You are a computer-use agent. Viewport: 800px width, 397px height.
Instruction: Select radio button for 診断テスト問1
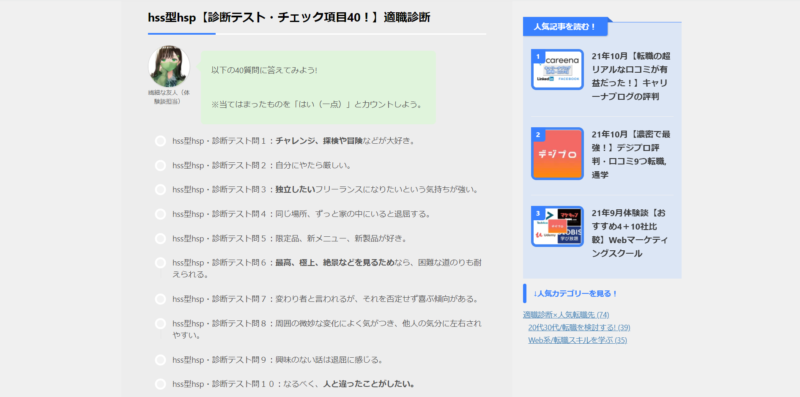pos(160,141)
